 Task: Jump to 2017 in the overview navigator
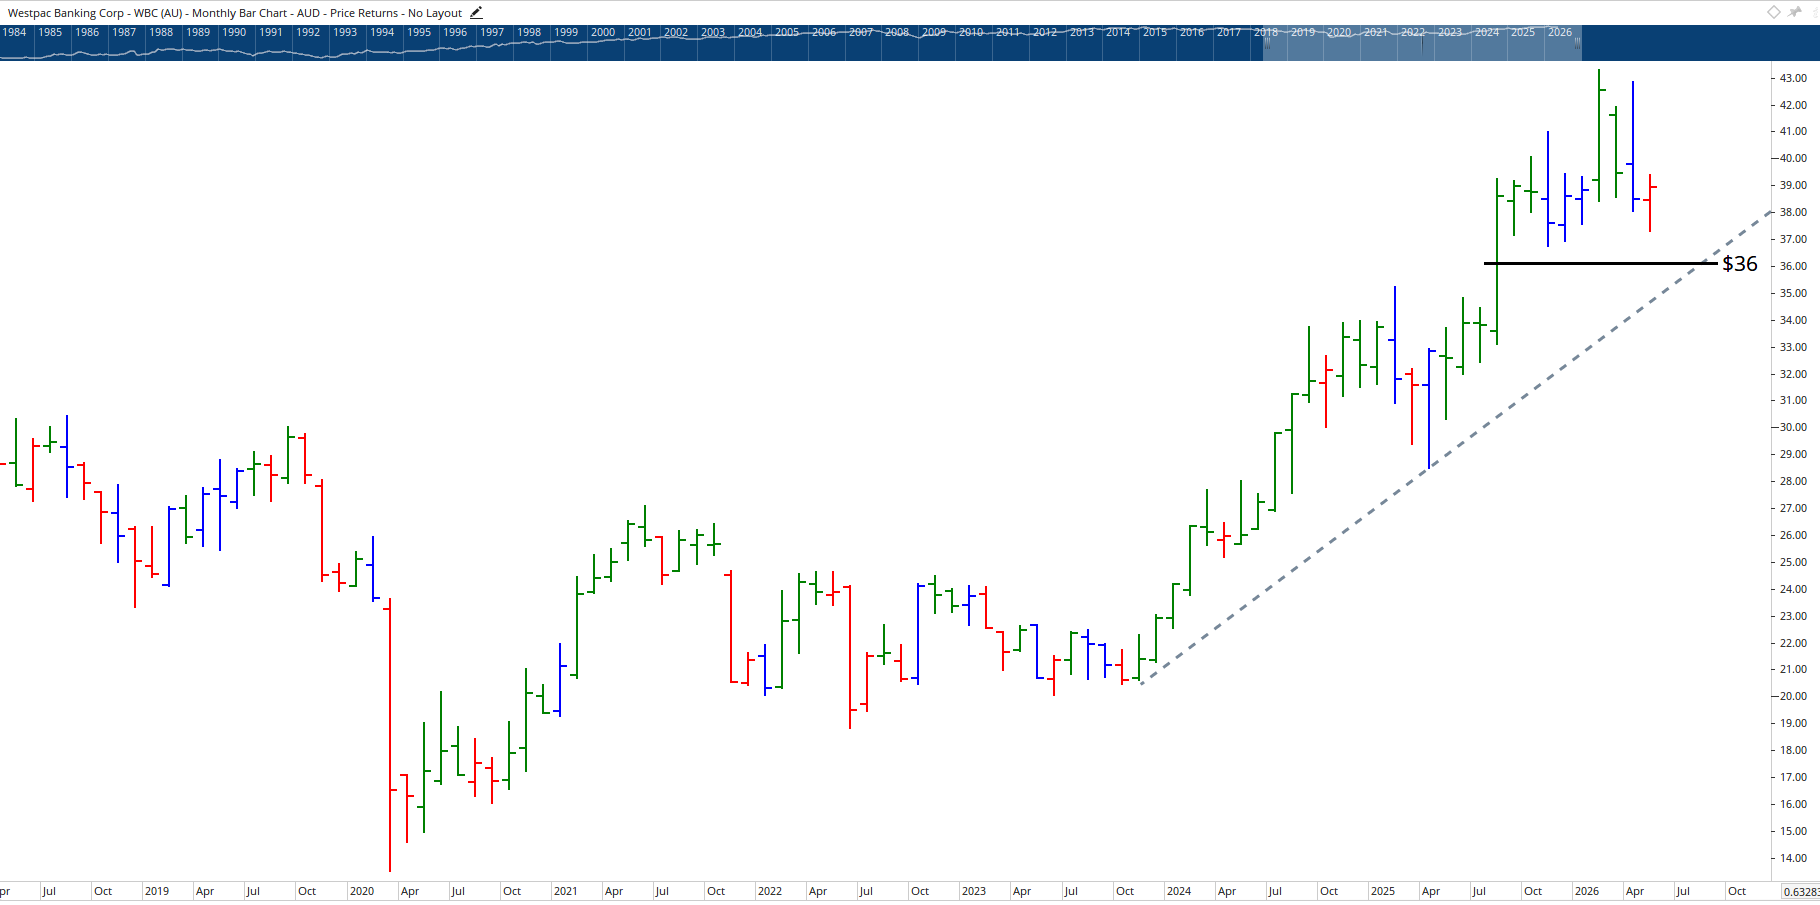[x=1229, y=32]
